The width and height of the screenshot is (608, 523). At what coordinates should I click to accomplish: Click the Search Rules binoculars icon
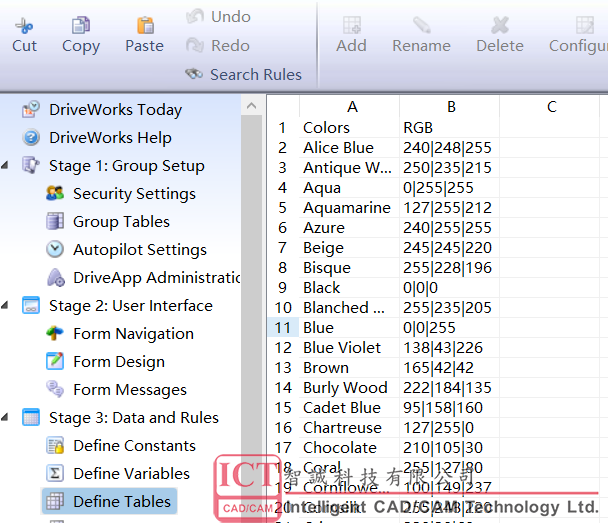tap(194, 74)
